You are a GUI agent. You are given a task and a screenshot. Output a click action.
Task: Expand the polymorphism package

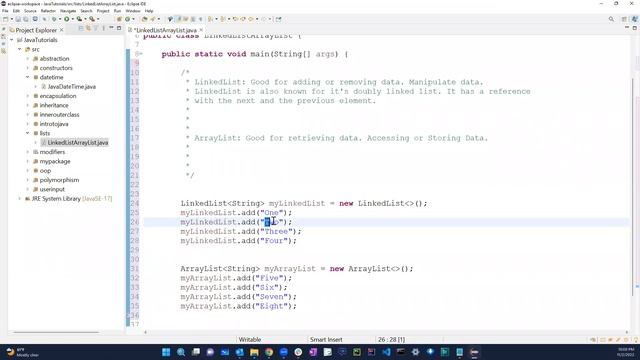coord(28,180)
